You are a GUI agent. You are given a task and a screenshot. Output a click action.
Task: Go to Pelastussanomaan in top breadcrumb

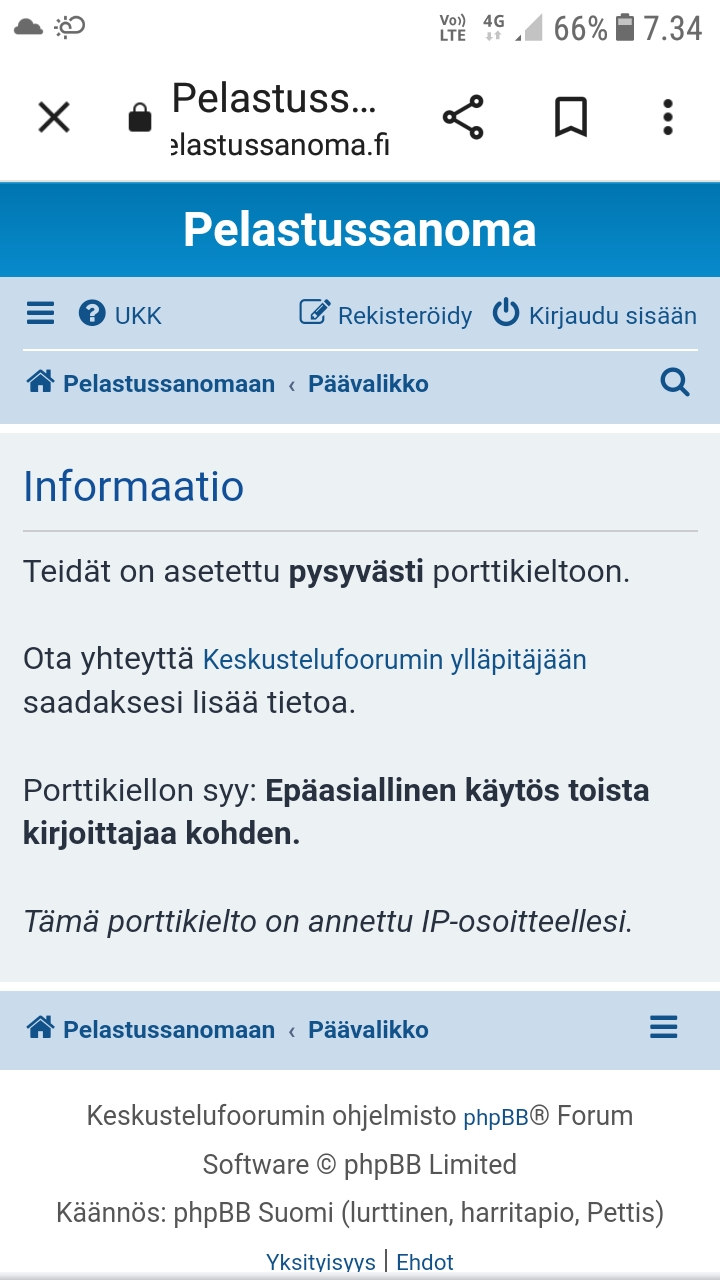151,384
